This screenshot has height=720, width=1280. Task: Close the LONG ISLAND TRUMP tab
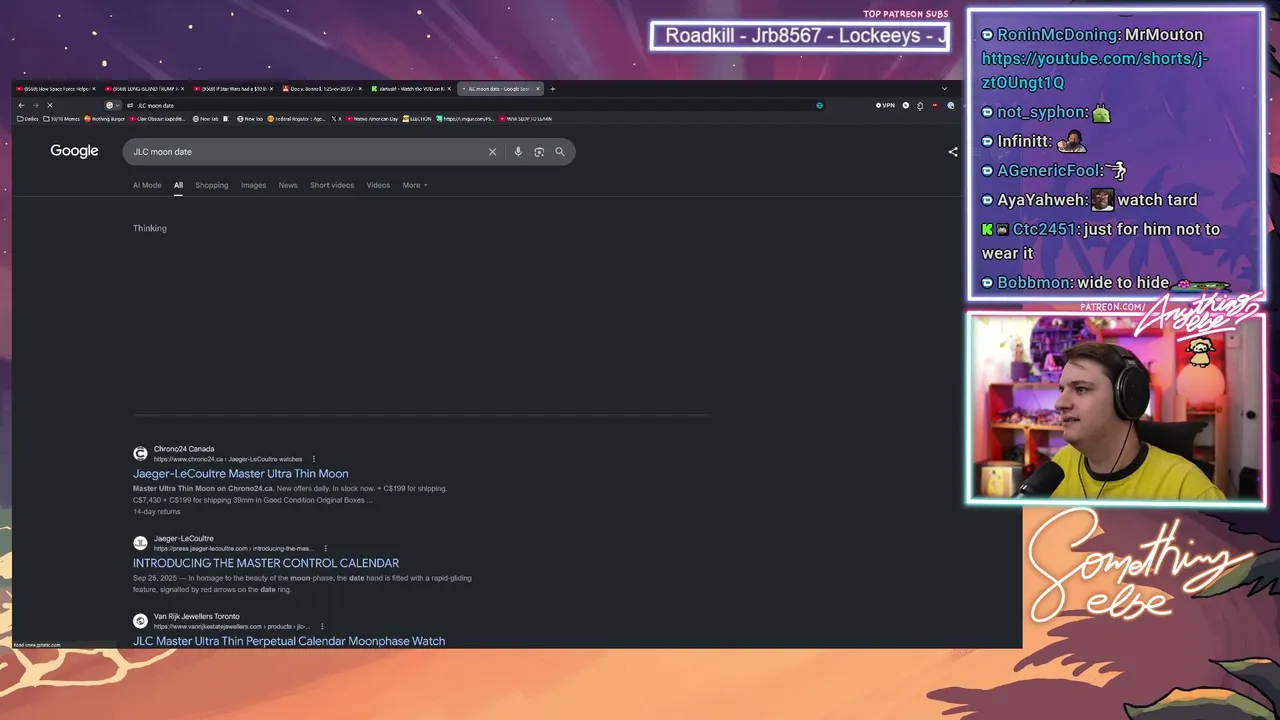(182, 89)
